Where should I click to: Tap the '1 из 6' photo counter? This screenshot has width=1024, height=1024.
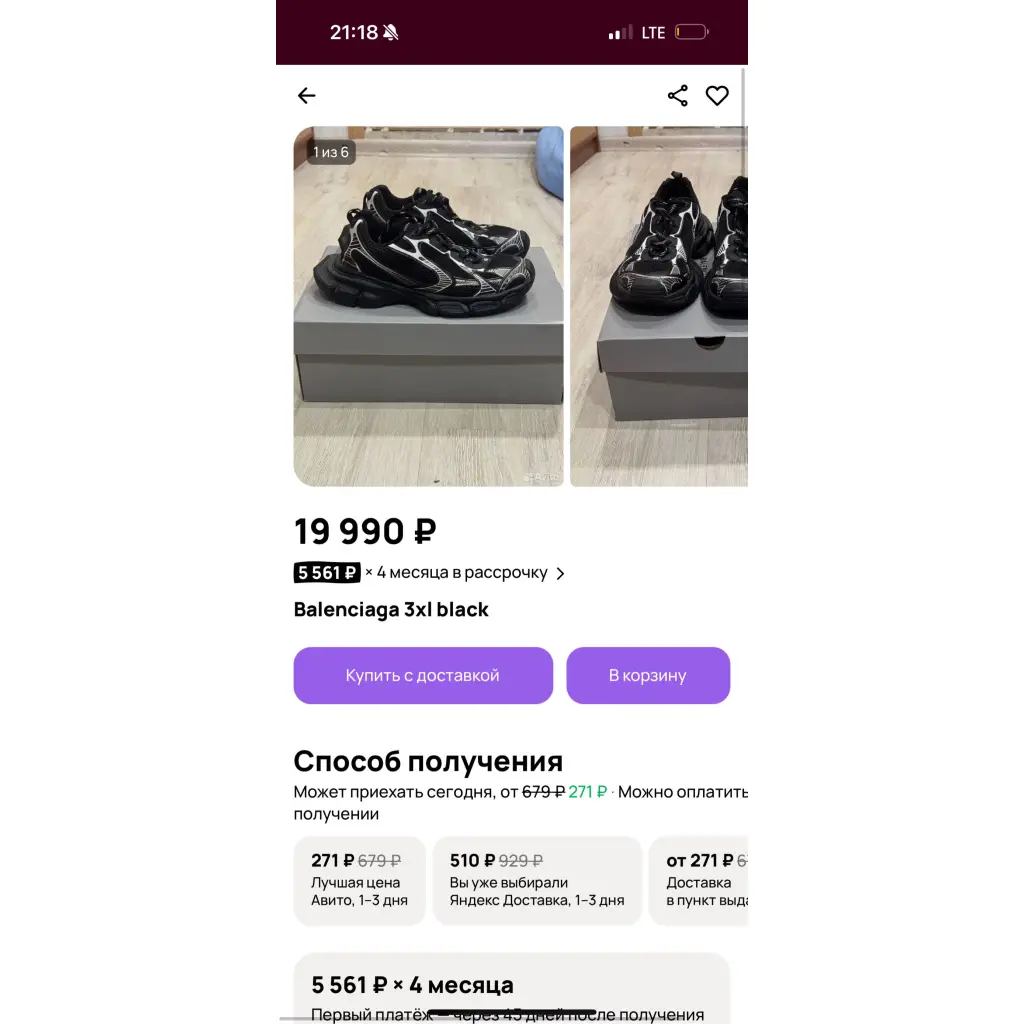(331, 152)
